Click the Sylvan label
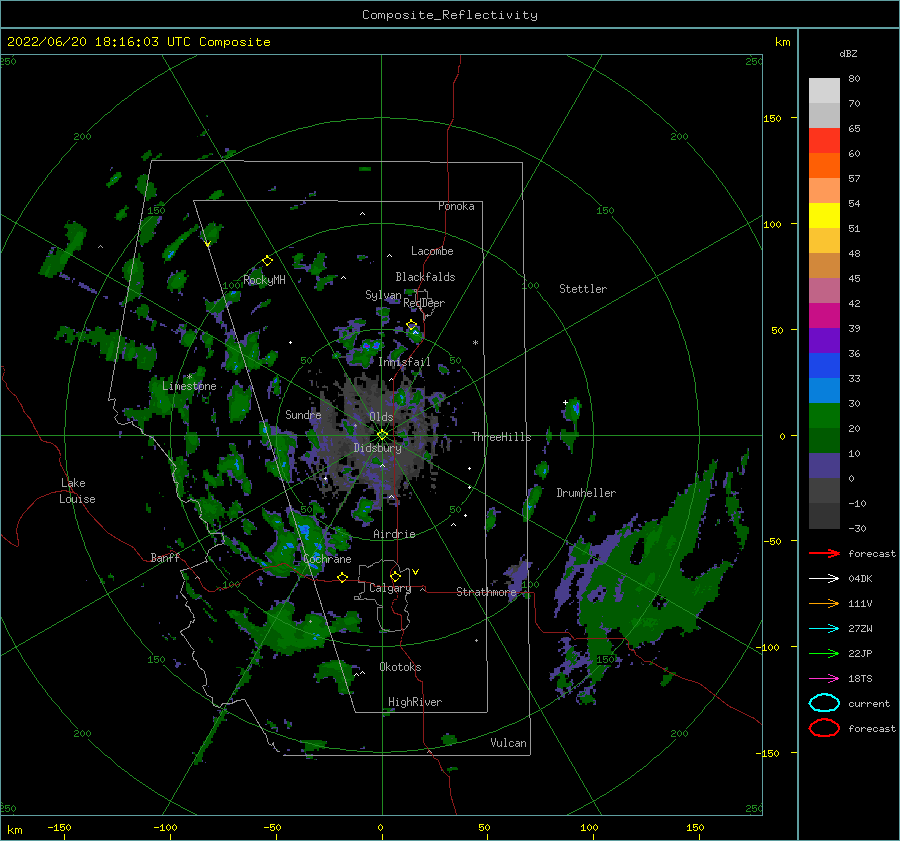Viewport: 900px width, 841px height. 383,295
